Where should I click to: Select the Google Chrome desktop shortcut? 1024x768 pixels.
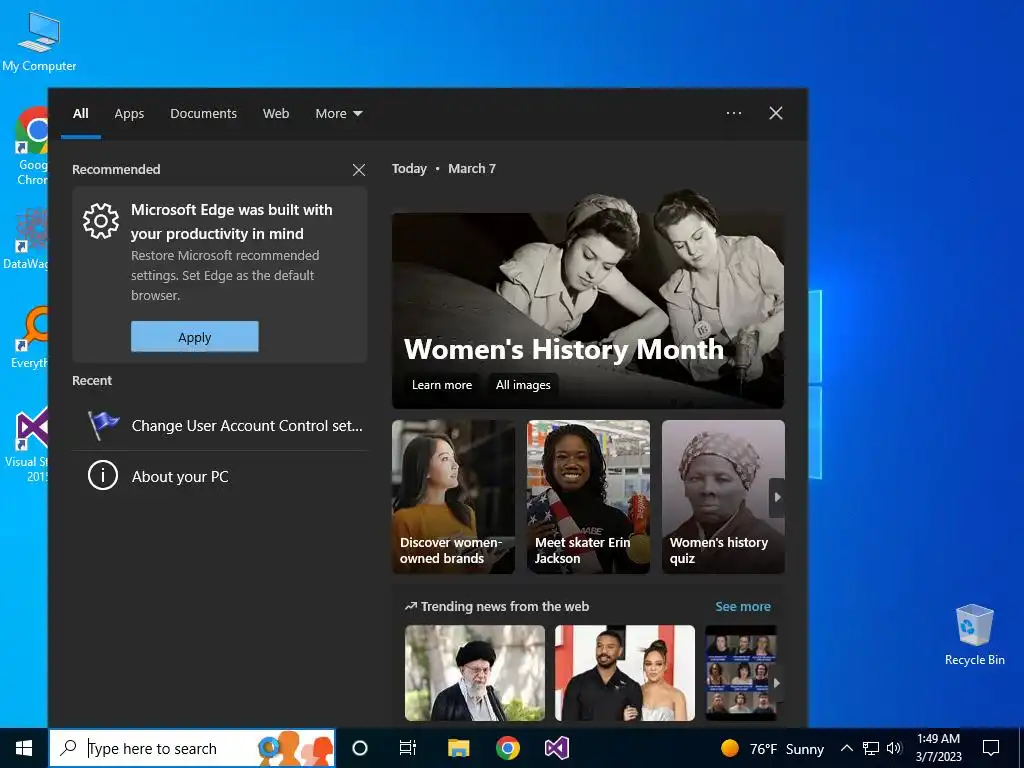[x=31, y=147]
